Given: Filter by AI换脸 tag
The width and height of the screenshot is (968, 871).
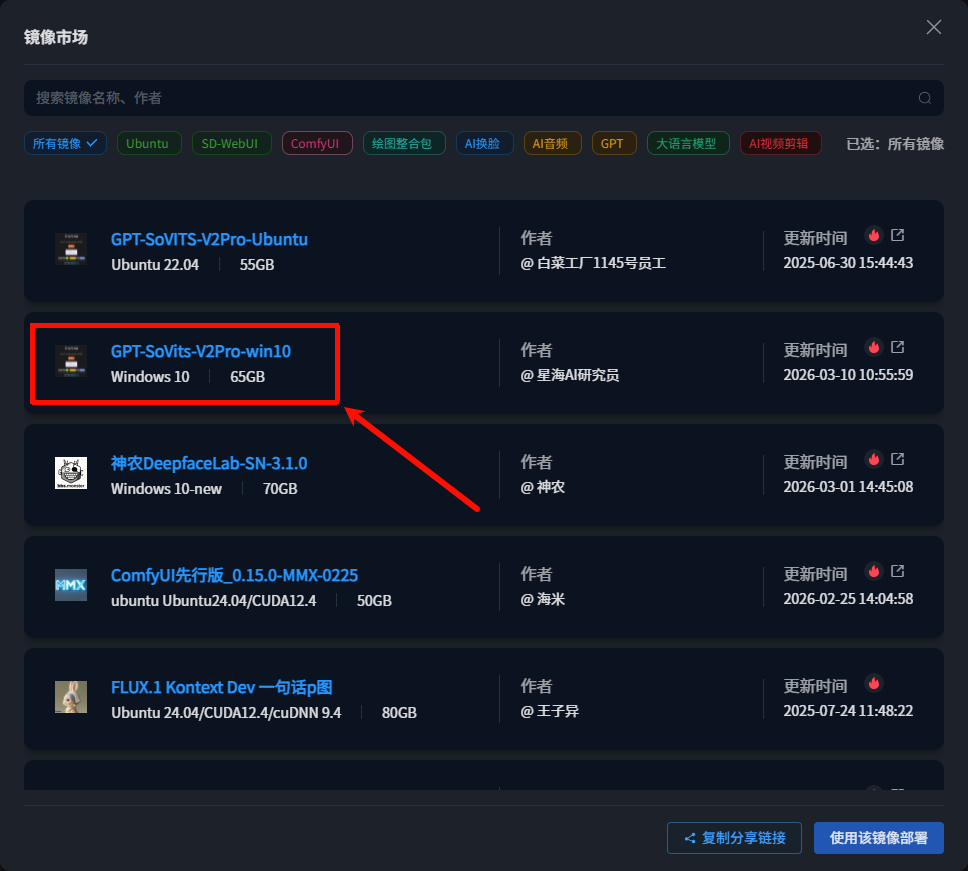Looking at the screenshot, I should [485, 143].
